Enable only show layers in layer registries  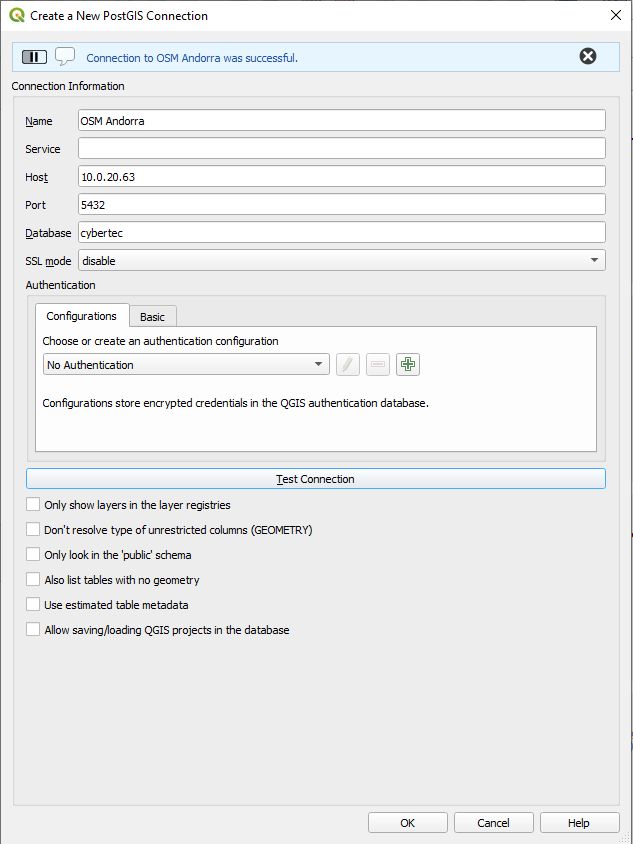pos(34,505)
